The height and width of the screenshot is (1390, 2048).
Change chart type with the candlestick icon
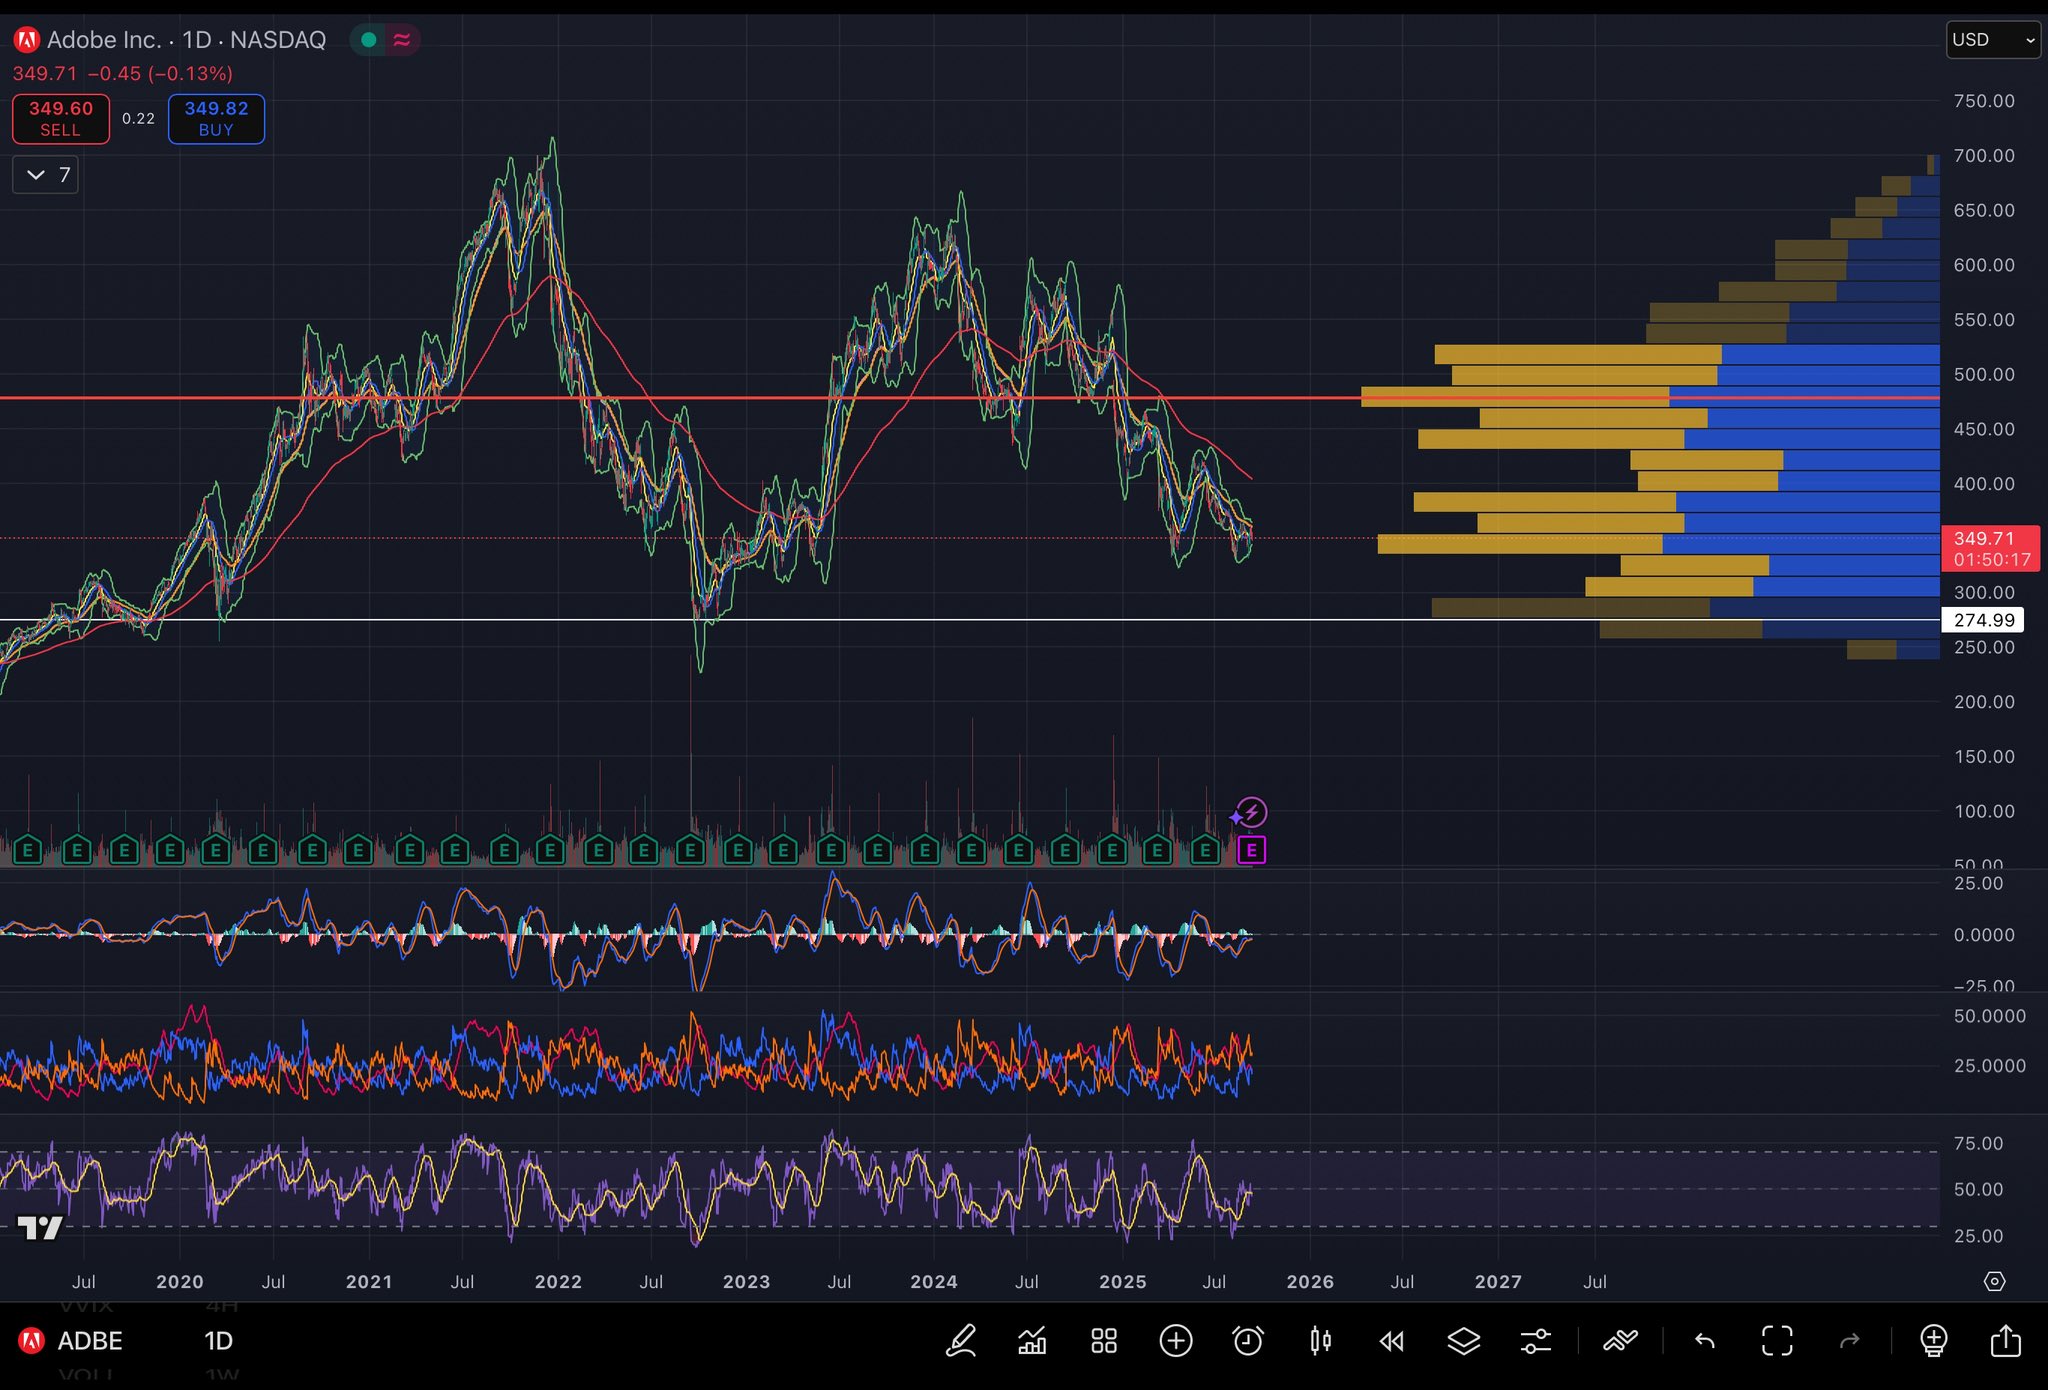[1320, 1341]
